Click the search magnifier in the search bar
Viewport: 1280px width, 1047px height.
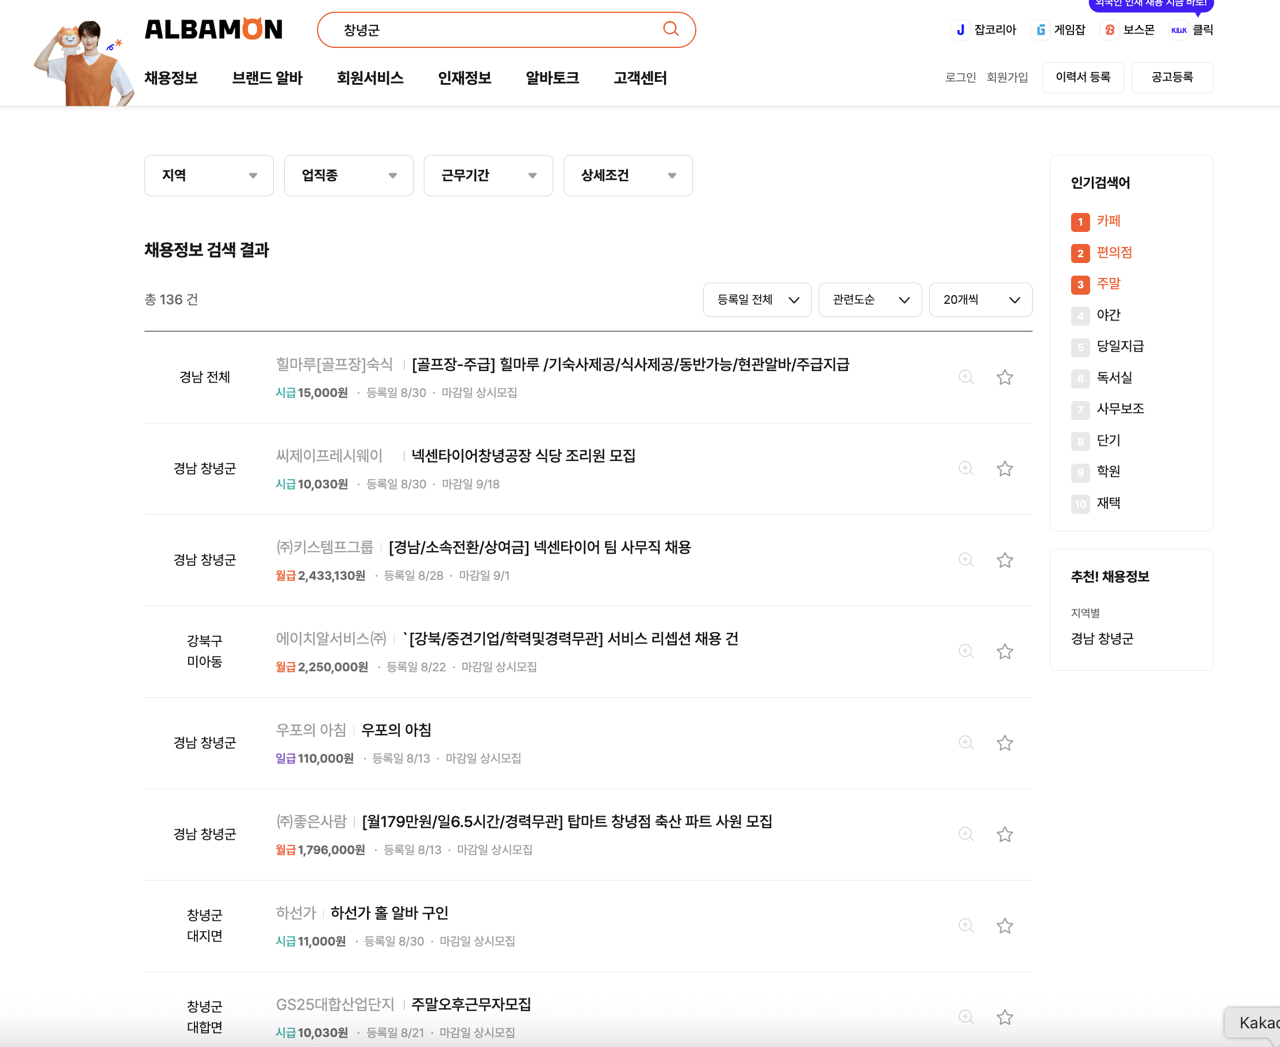pyautogui.click(x=670, y=29)
